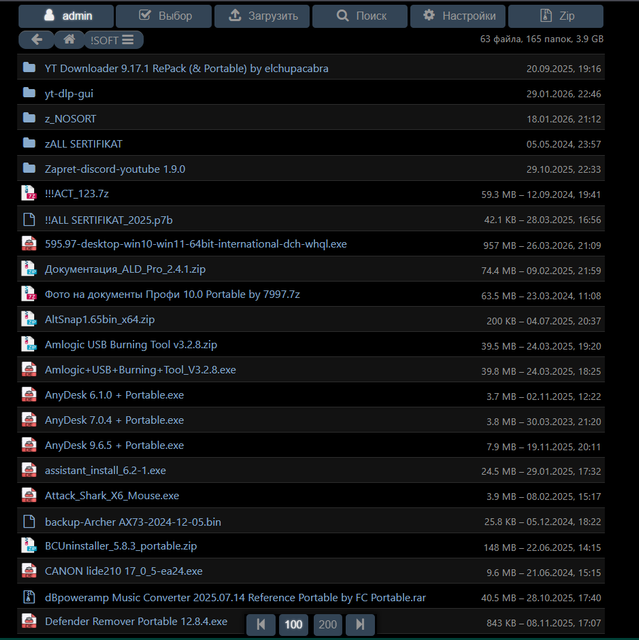The image size is (639, 640).
Task: Click the zip icon of BCUninstaller_5.8.3_portable.zip
Action: [29, 545]
